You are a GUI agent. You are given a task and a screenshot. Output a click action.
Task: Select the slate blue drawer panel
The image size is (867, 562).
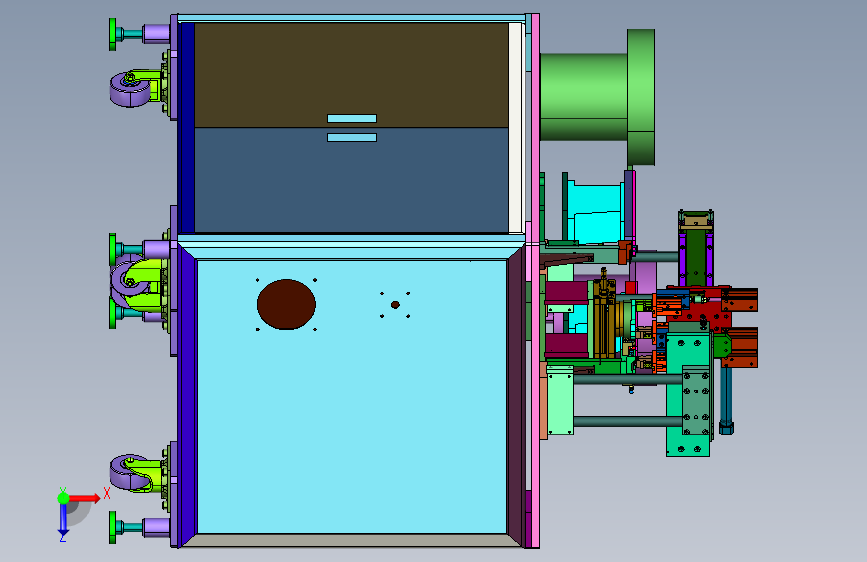pos(351,180)
